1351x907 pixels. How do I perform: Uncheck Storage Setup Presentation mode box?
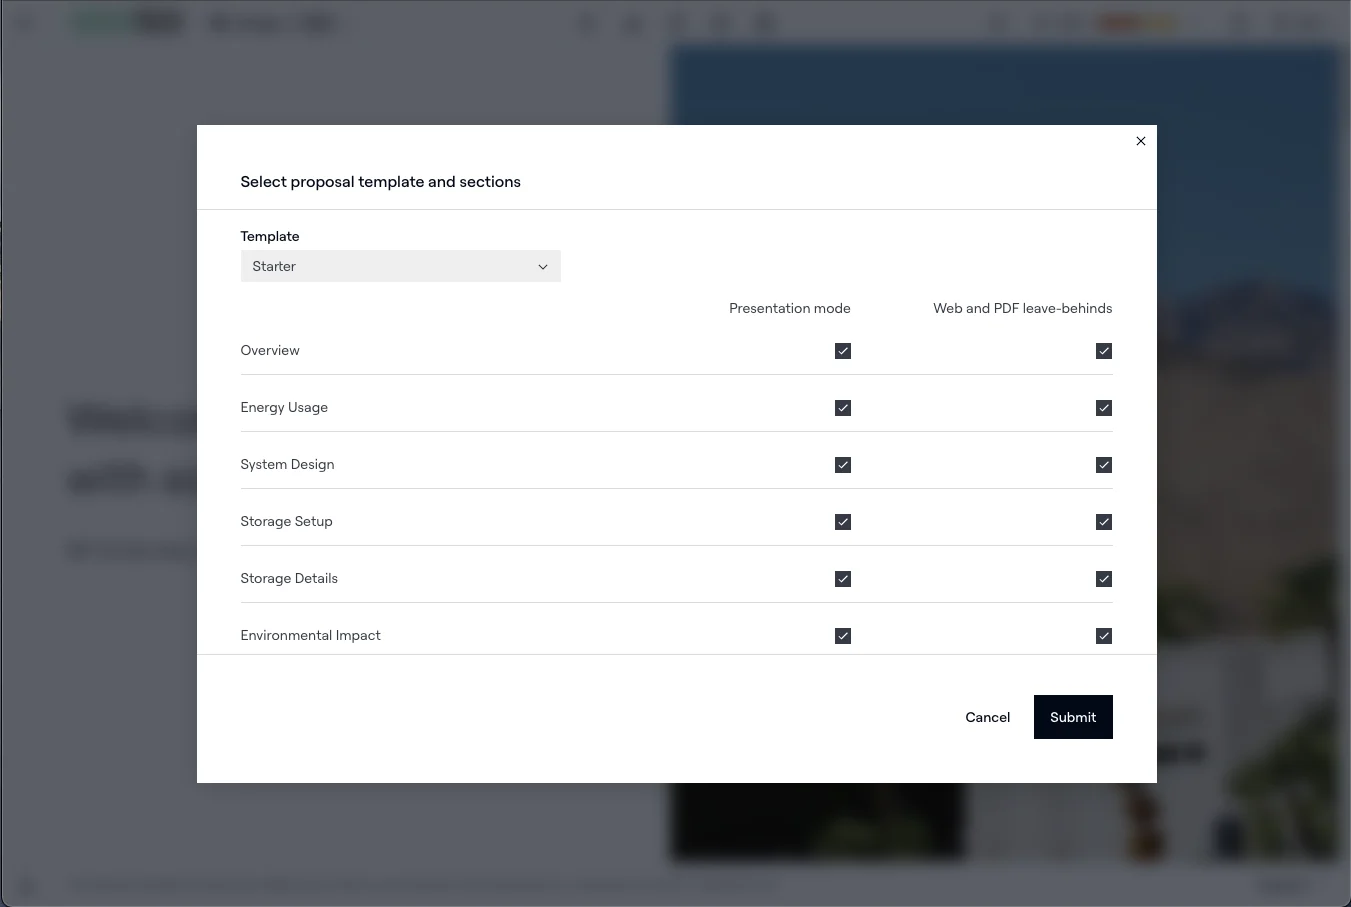pyautogui.click(x=843, y=522)
